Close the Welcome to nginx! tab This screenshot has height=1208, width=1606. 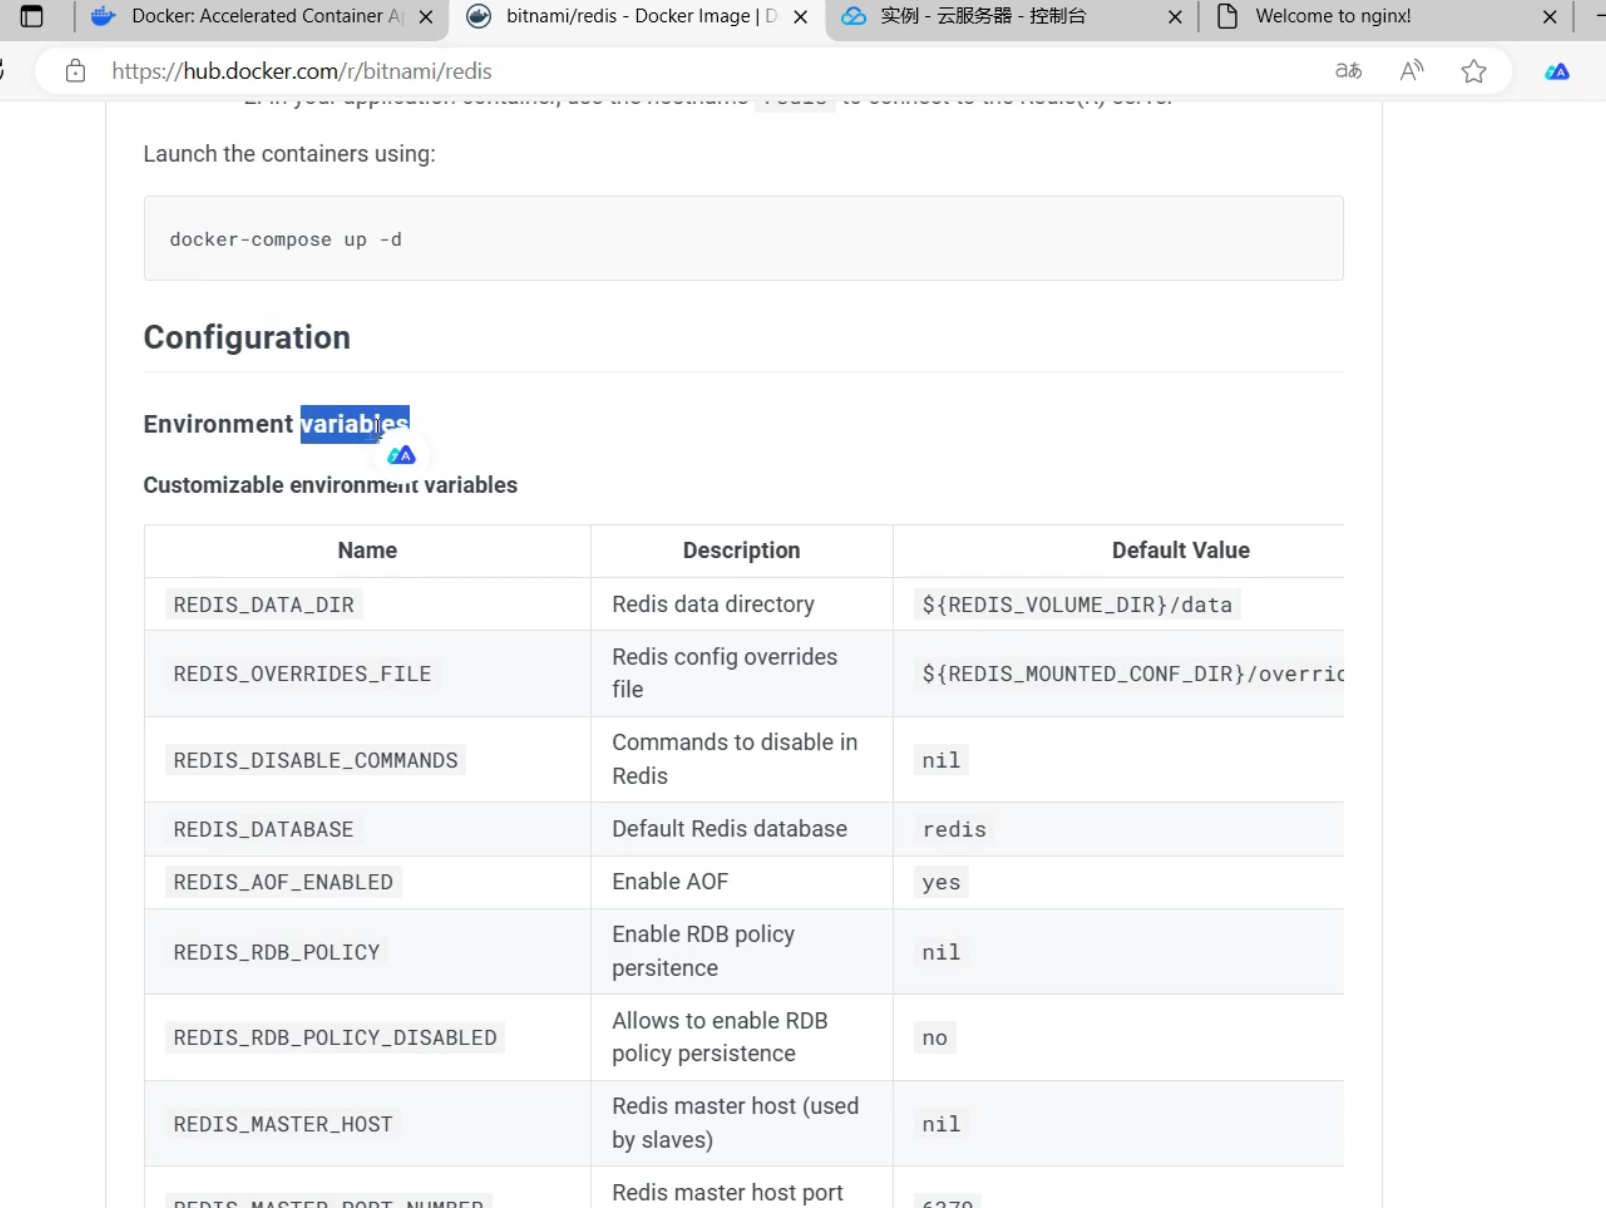click(1549, 17)
